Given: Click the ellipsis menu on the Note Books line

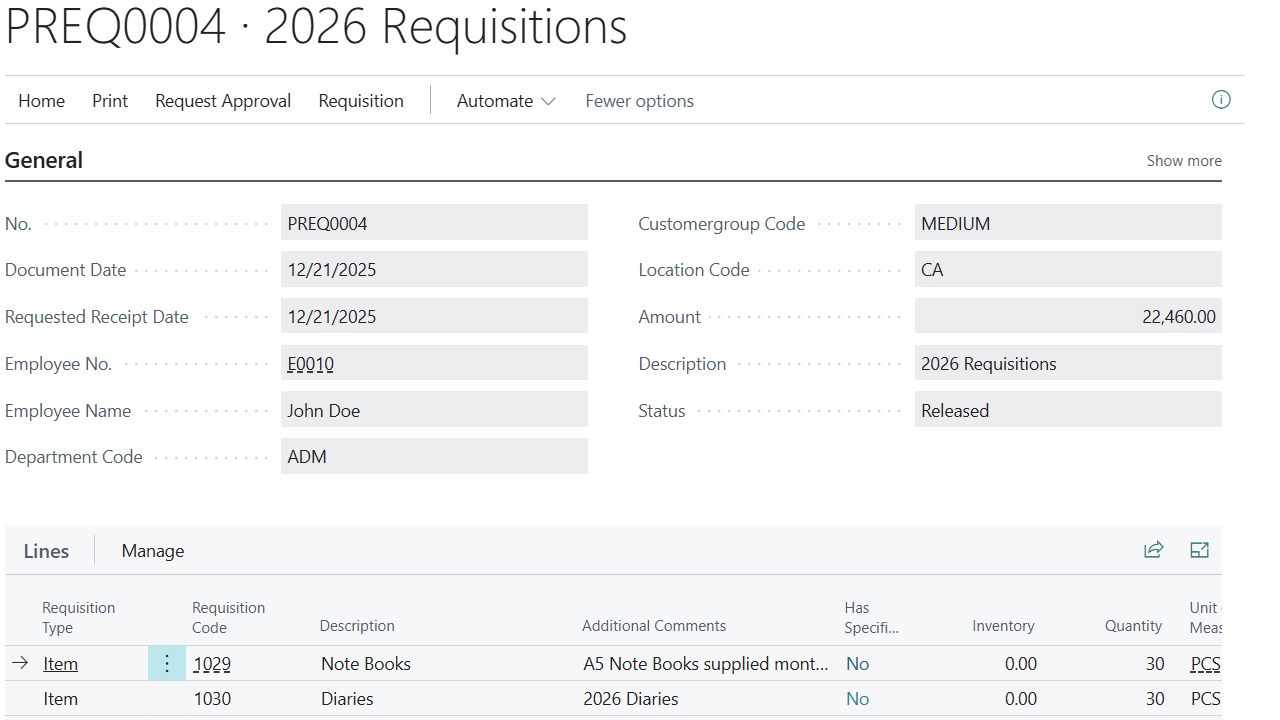Looking at the screenshot, I should [166, 663].
